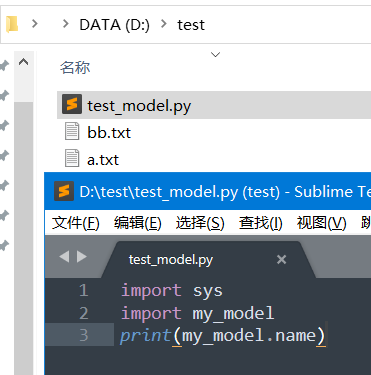
Task: Open the 编辑(E) menu
Action: pos(138,222)
